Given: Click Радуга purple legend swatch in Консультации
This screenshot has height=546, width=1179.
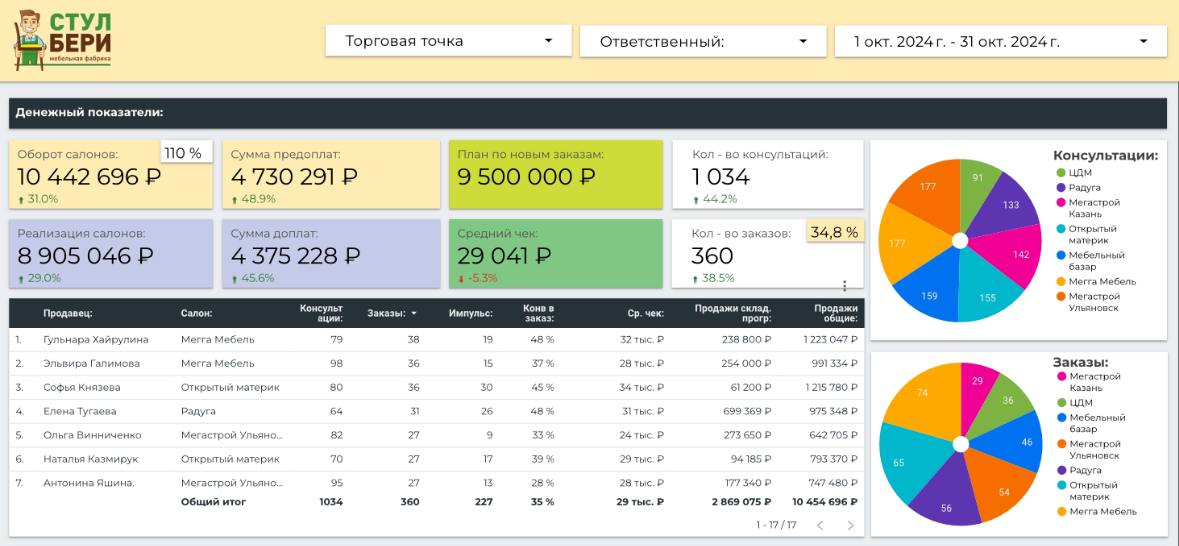Looking at the screenshot, I should pos(1060,187).
